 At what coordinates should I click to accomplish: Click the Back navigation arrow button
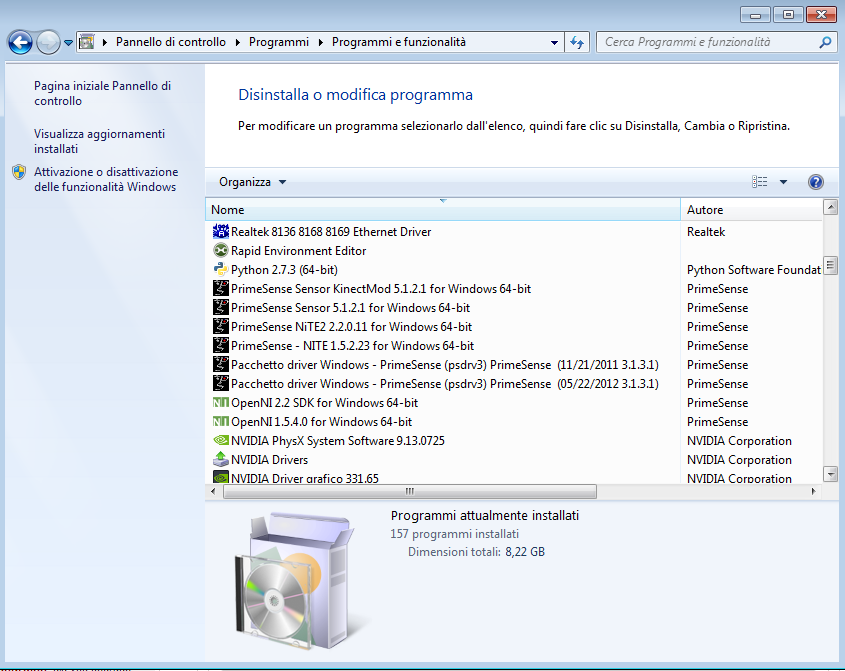coord(20,42)
